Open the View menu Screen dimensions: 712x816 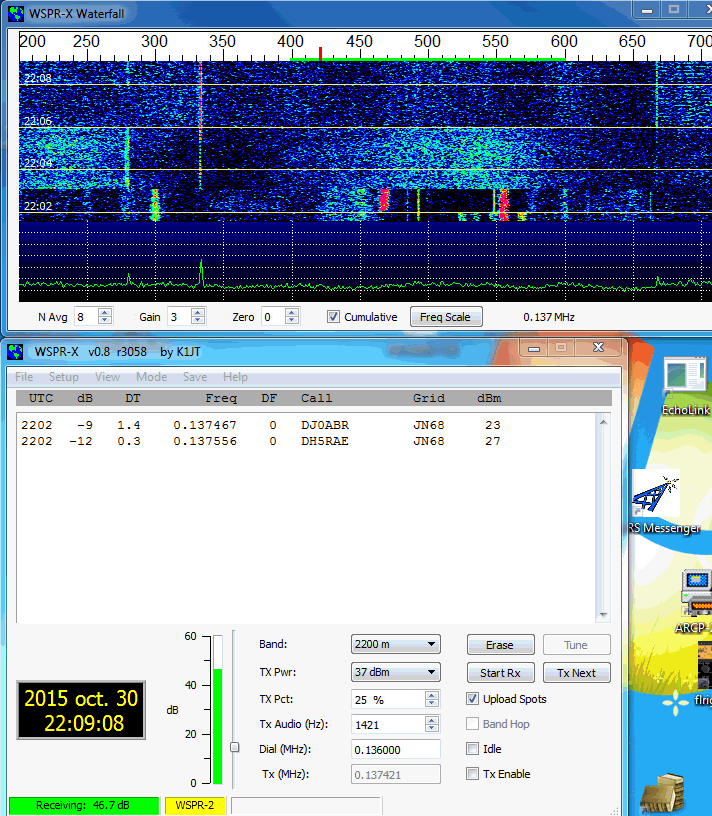tap(107, 377)
